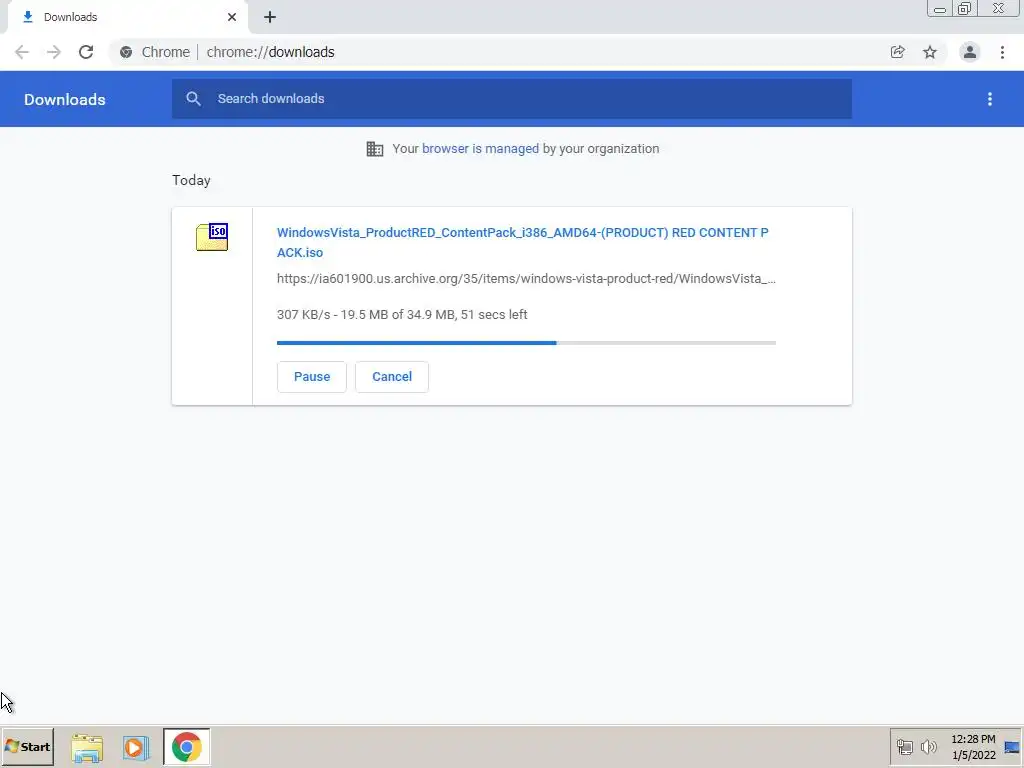Click the search magnifier icon

pos(193,99)
